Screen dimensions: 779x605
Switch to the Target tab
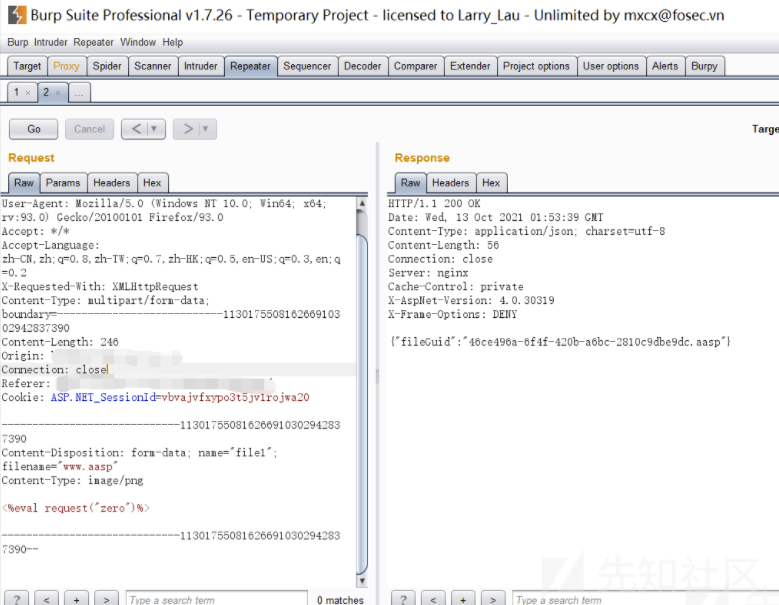click(x=27, y=66)
